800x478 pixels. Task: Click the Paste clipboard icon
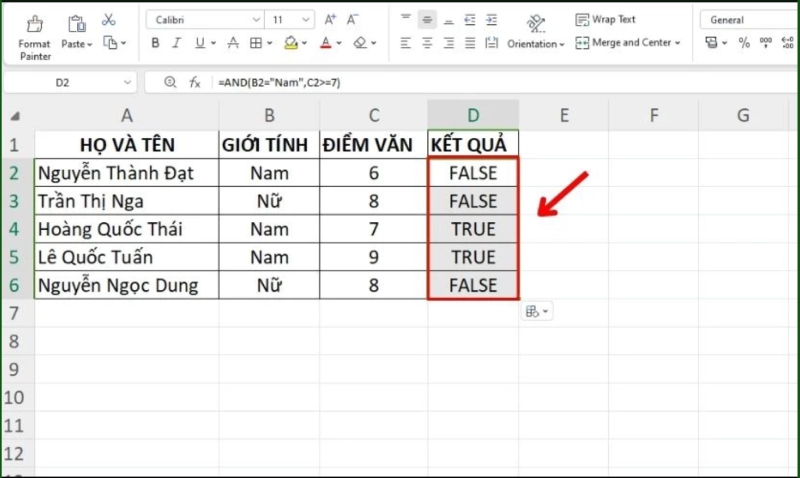click(77, 23)
